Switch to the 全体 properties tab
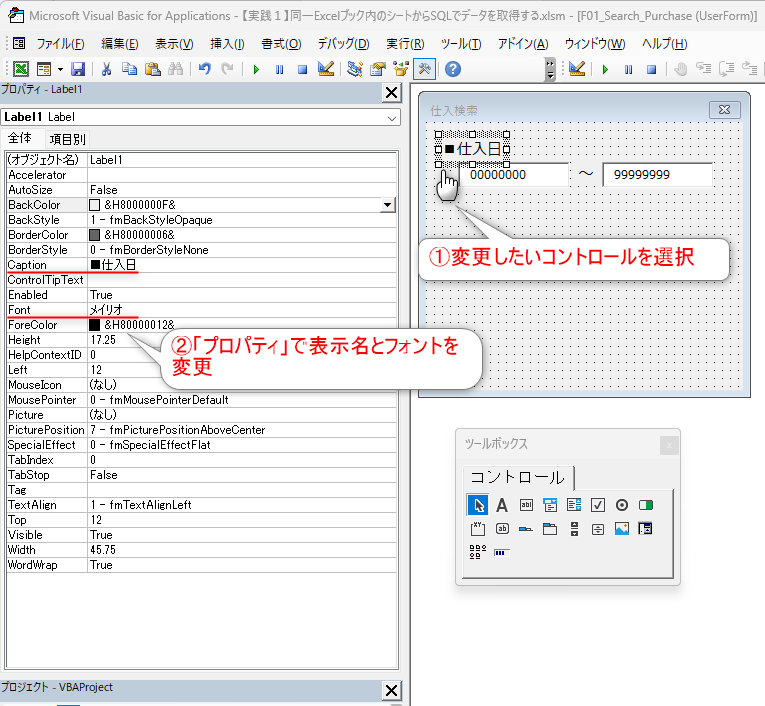Screen dimensions: 765x706 pos(20,138)
